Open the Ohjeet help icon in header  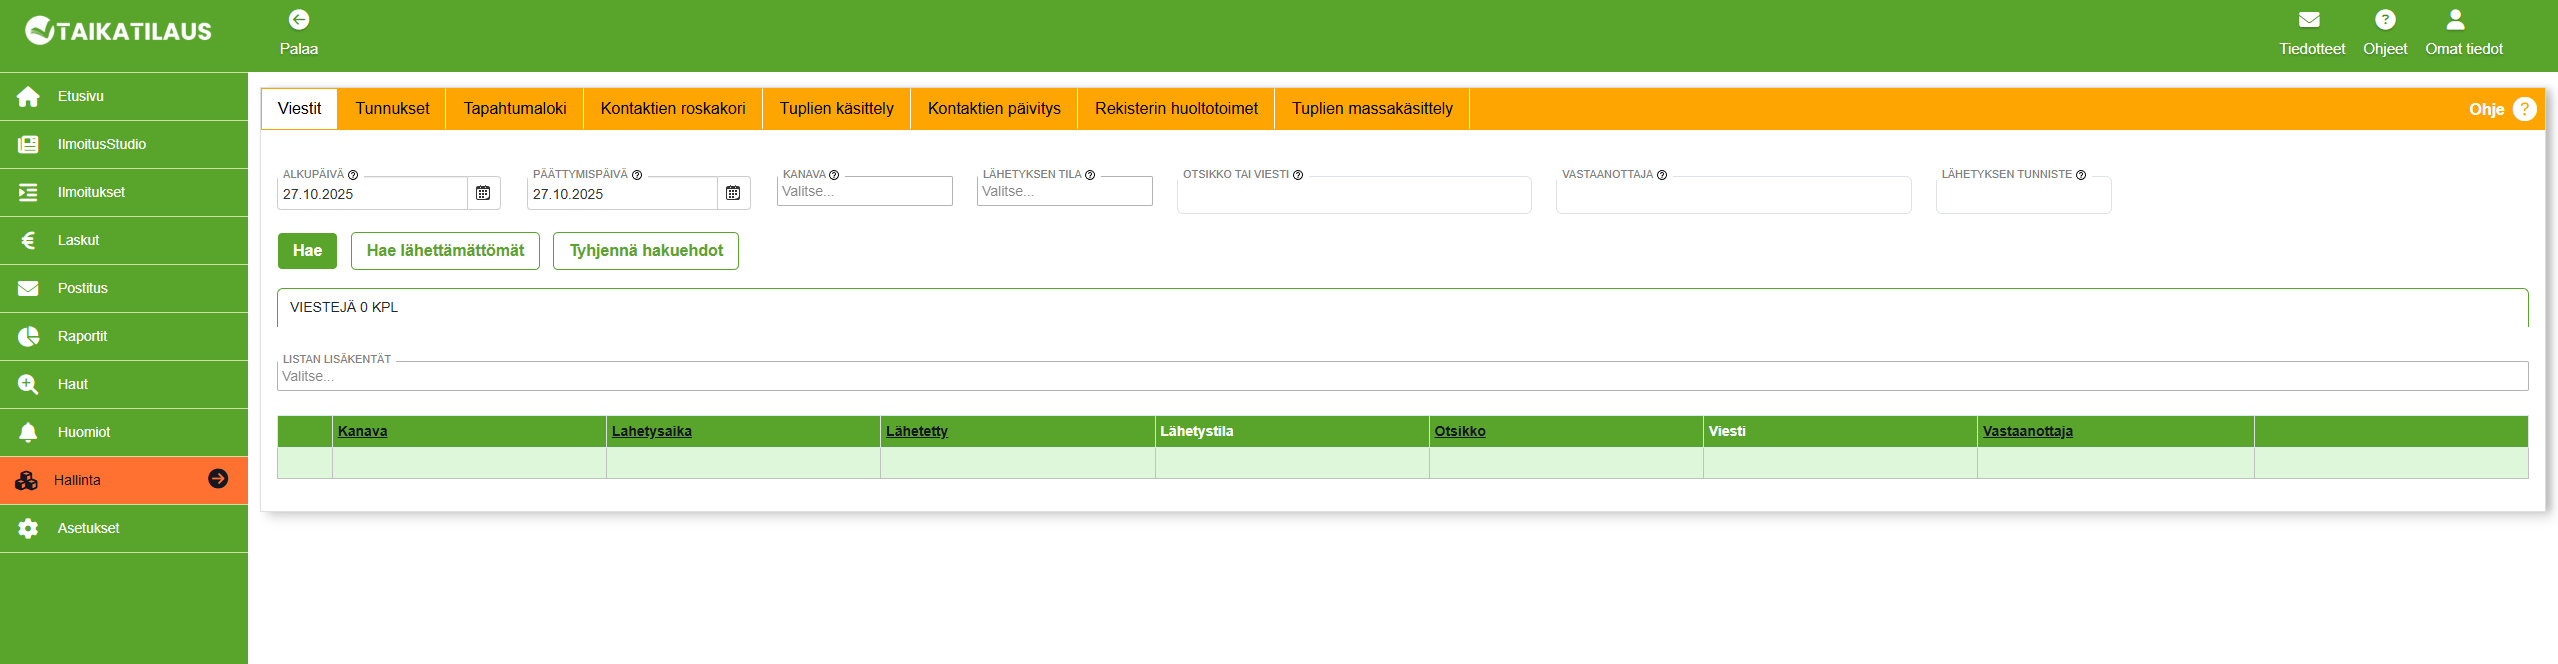[x=2384, y=20]
